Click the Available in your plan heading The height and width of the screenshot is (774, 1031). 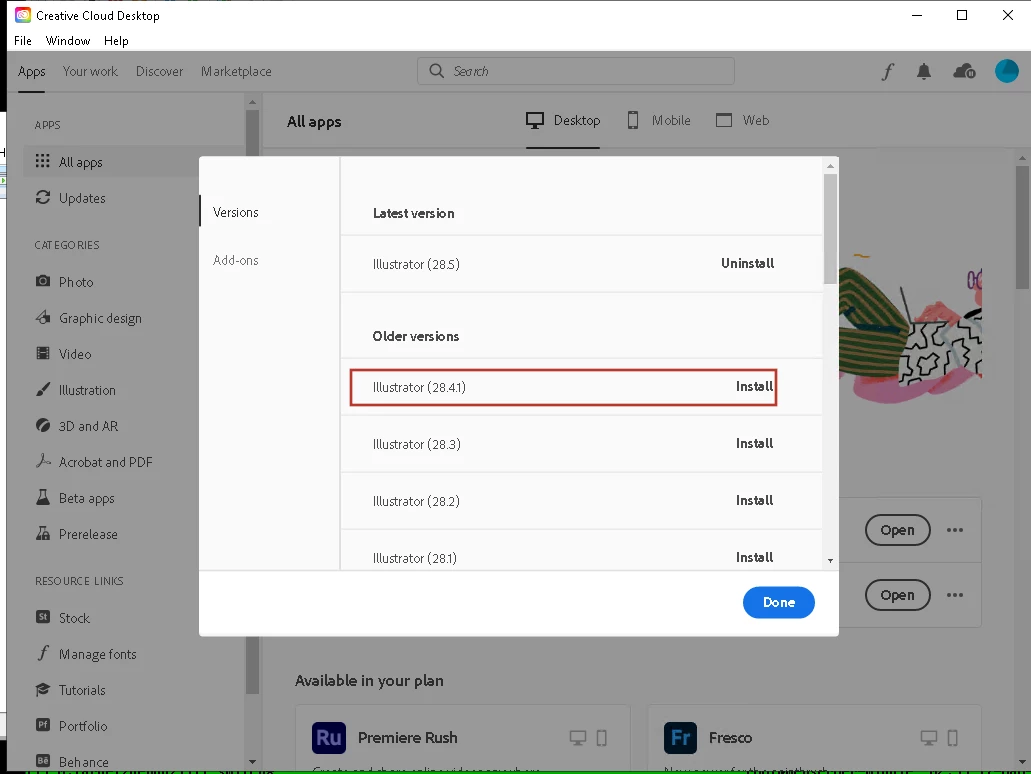pyautogui.click(x=369, y=681)
